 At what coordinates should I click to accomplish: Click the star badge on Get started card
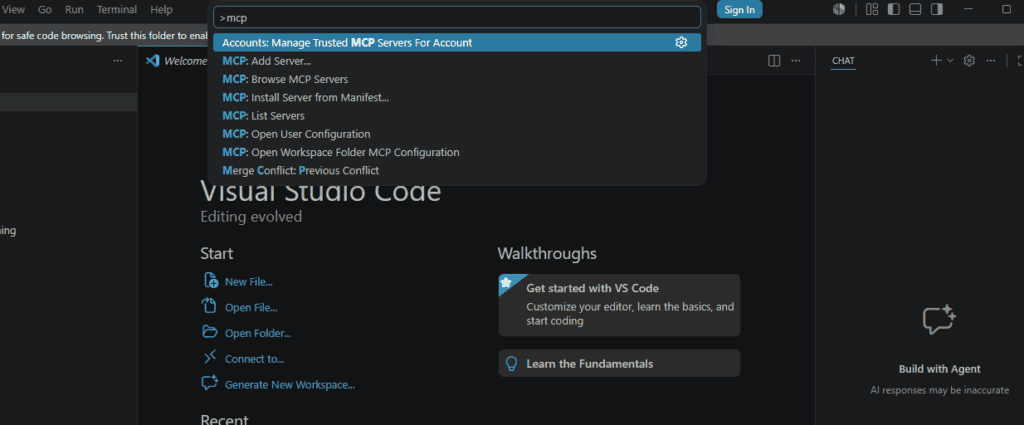point(507,283)
